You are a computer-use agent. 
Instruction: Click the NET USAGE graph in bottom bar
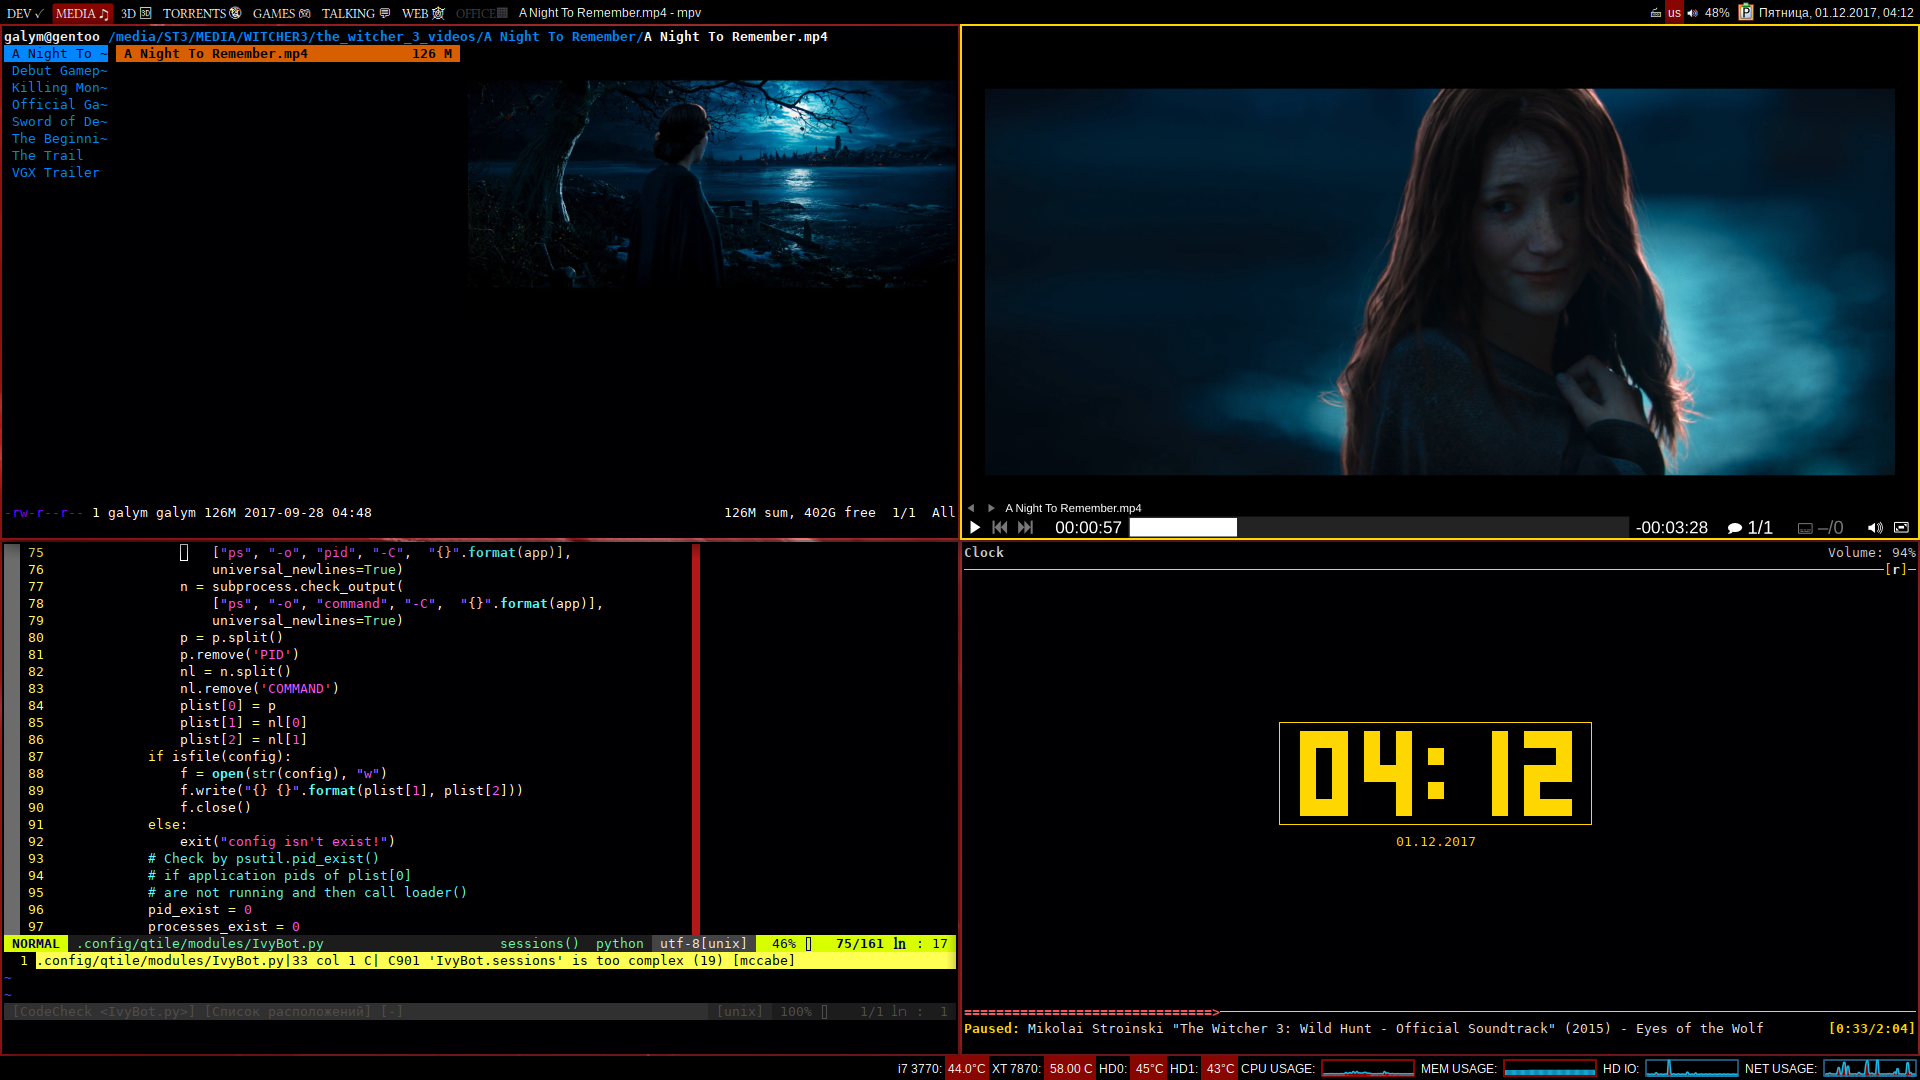click(x=1869, y=1069)
